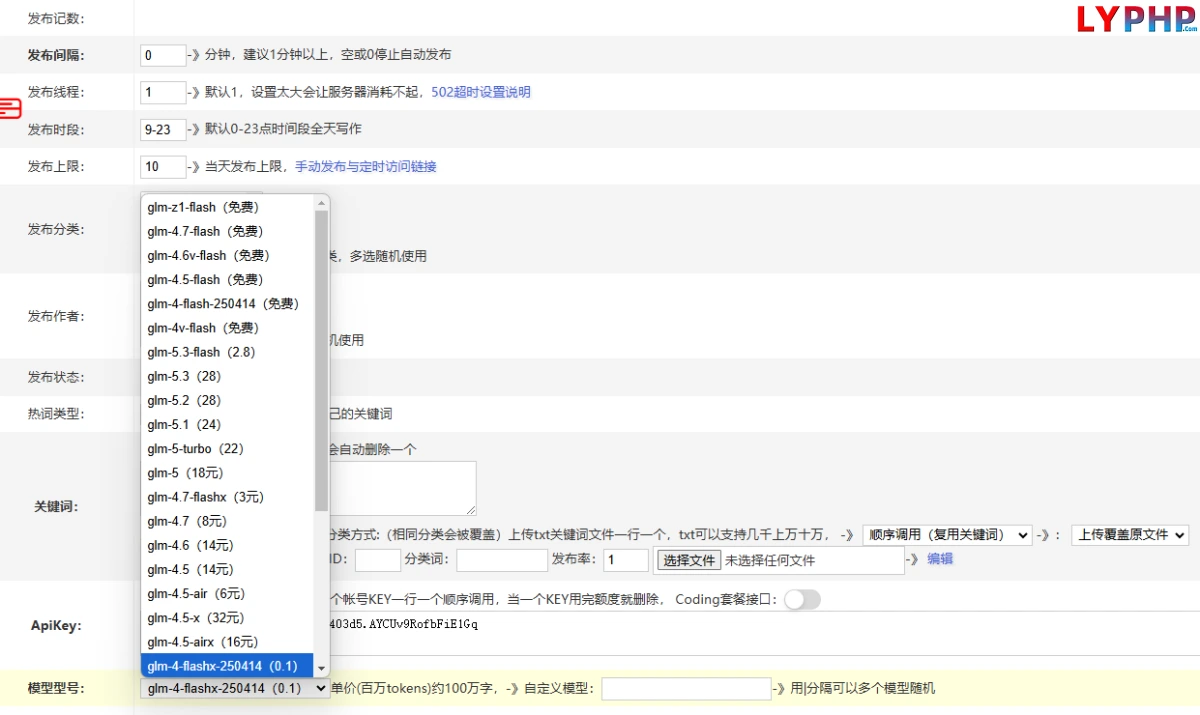This screenshot has width=1200, height=715.
Task: Toggle the Coding套餐接口 switch
Action: pyautogui.click(x=802, y=599)
